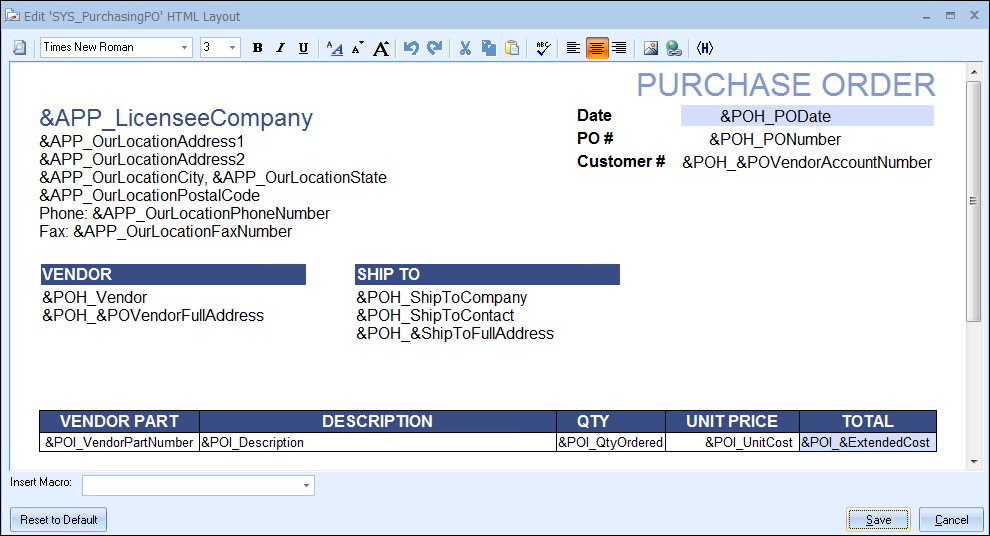990x536 pixels.
Task: Insert an image into layout
Action: click(x=651, y=48)
